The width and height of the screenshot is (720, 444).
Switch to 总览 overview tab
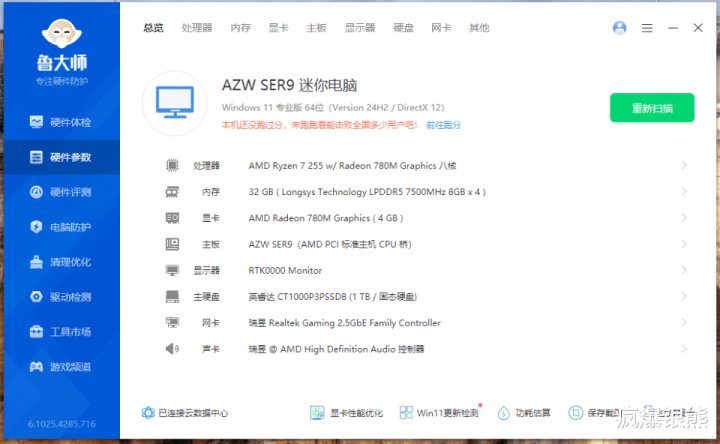coord(153,28)
